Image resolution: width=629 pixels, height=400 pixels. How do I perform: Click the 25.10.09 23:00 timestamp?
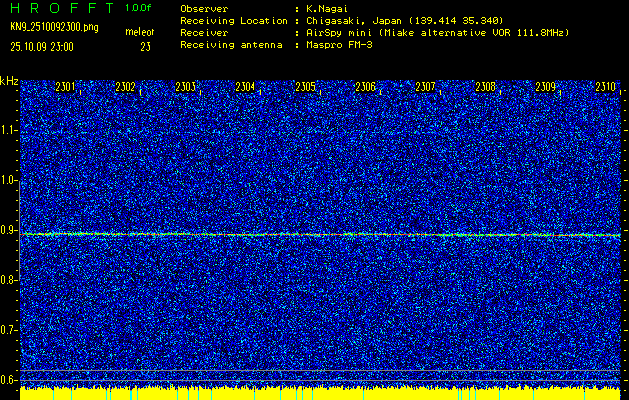[x=50, y=46]
